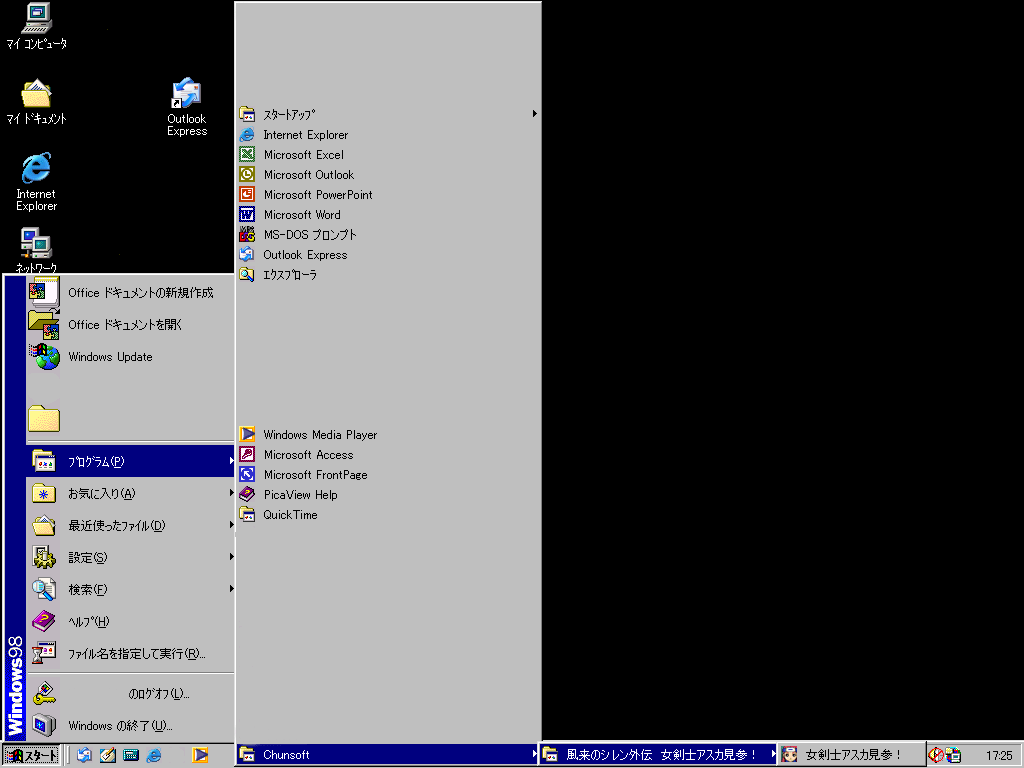Click the 17:25 clock in the system tray
The height and width of the screenshot is (768, 1024).
(x=999, y=756)
